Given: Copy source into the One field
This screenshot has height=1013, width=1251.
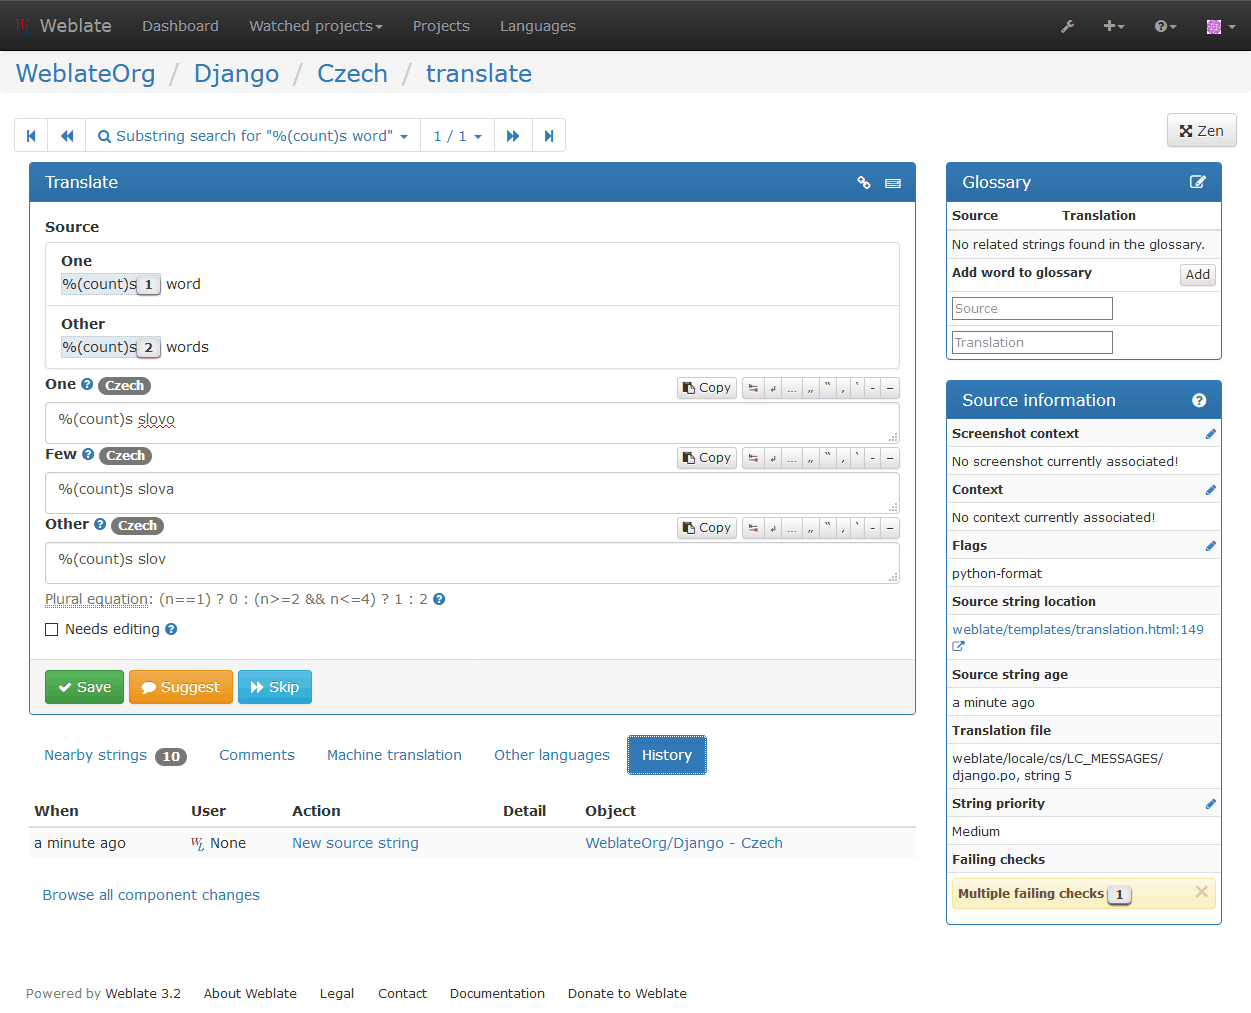Looking at the screenshot, I should [x=707, y=388].
